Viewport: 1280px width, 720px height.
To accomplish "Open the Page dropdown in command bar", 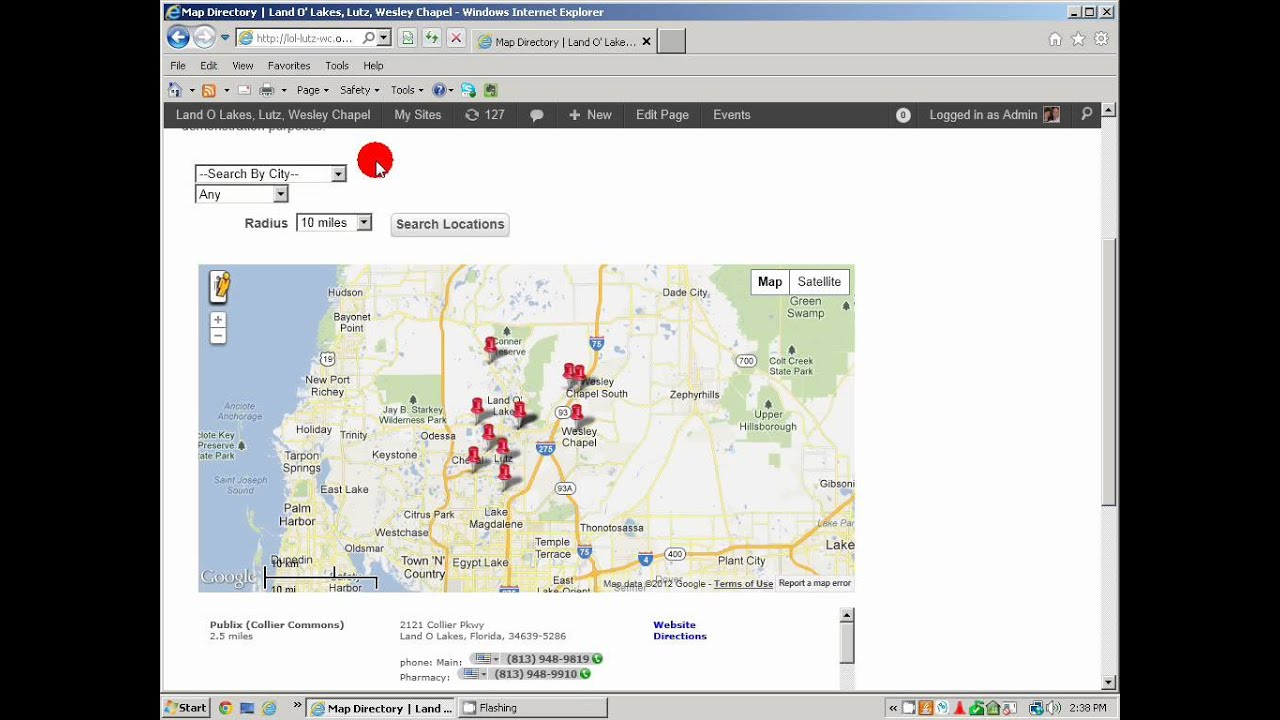I will (x=313, y=90).
